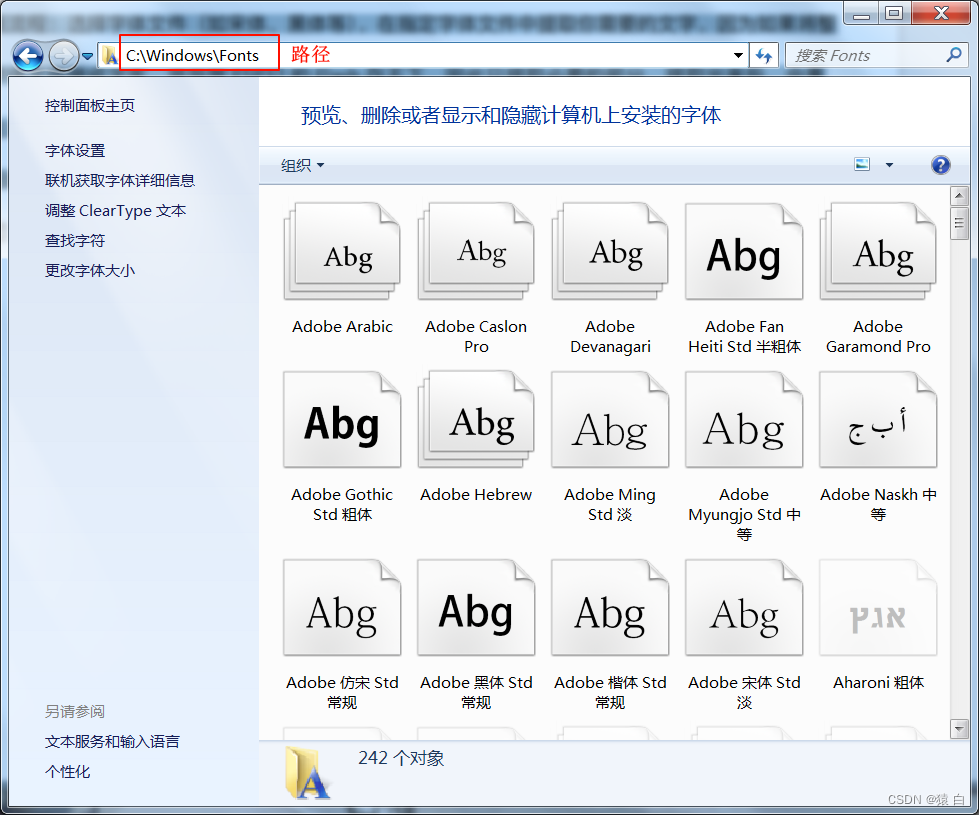The width and height of the screenshot is (979, 815).
Task: Expand the address bar history dropdown
Action: [x=737, y=55]
